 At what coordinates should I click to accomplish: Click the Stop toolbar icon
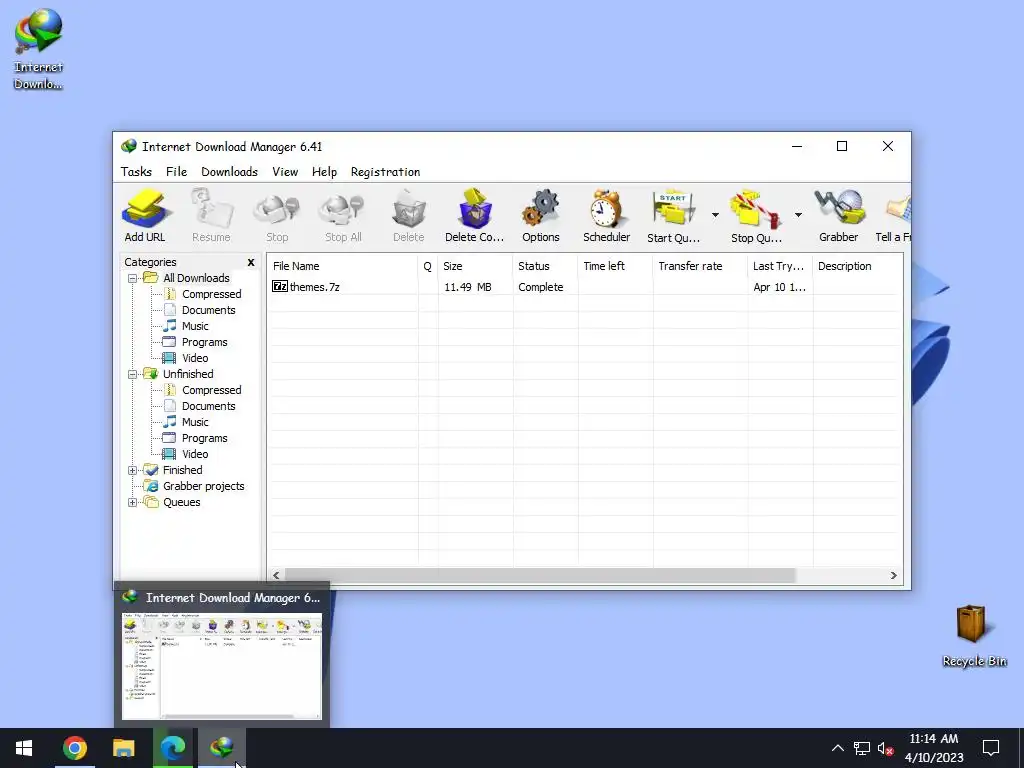(x=277, y=216)
